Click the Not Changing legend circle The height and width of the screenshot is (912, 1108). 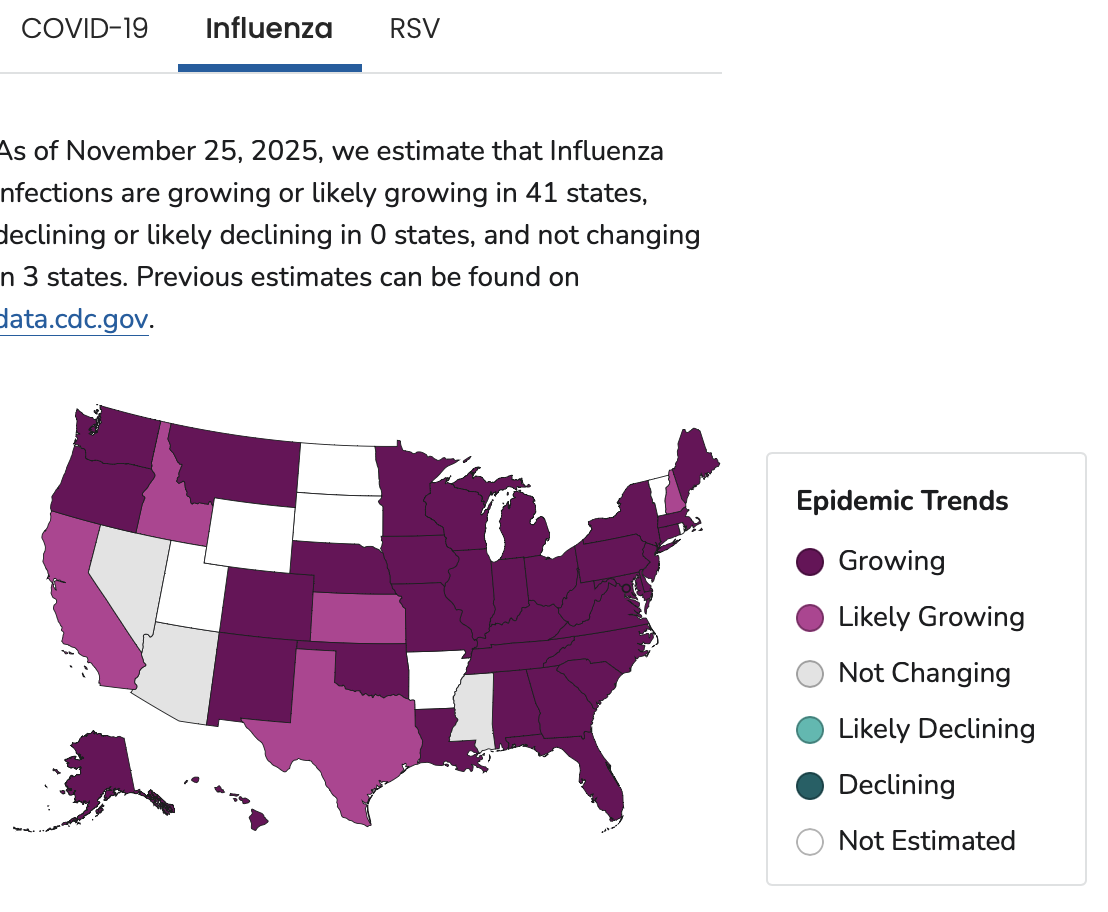(810, 674)
